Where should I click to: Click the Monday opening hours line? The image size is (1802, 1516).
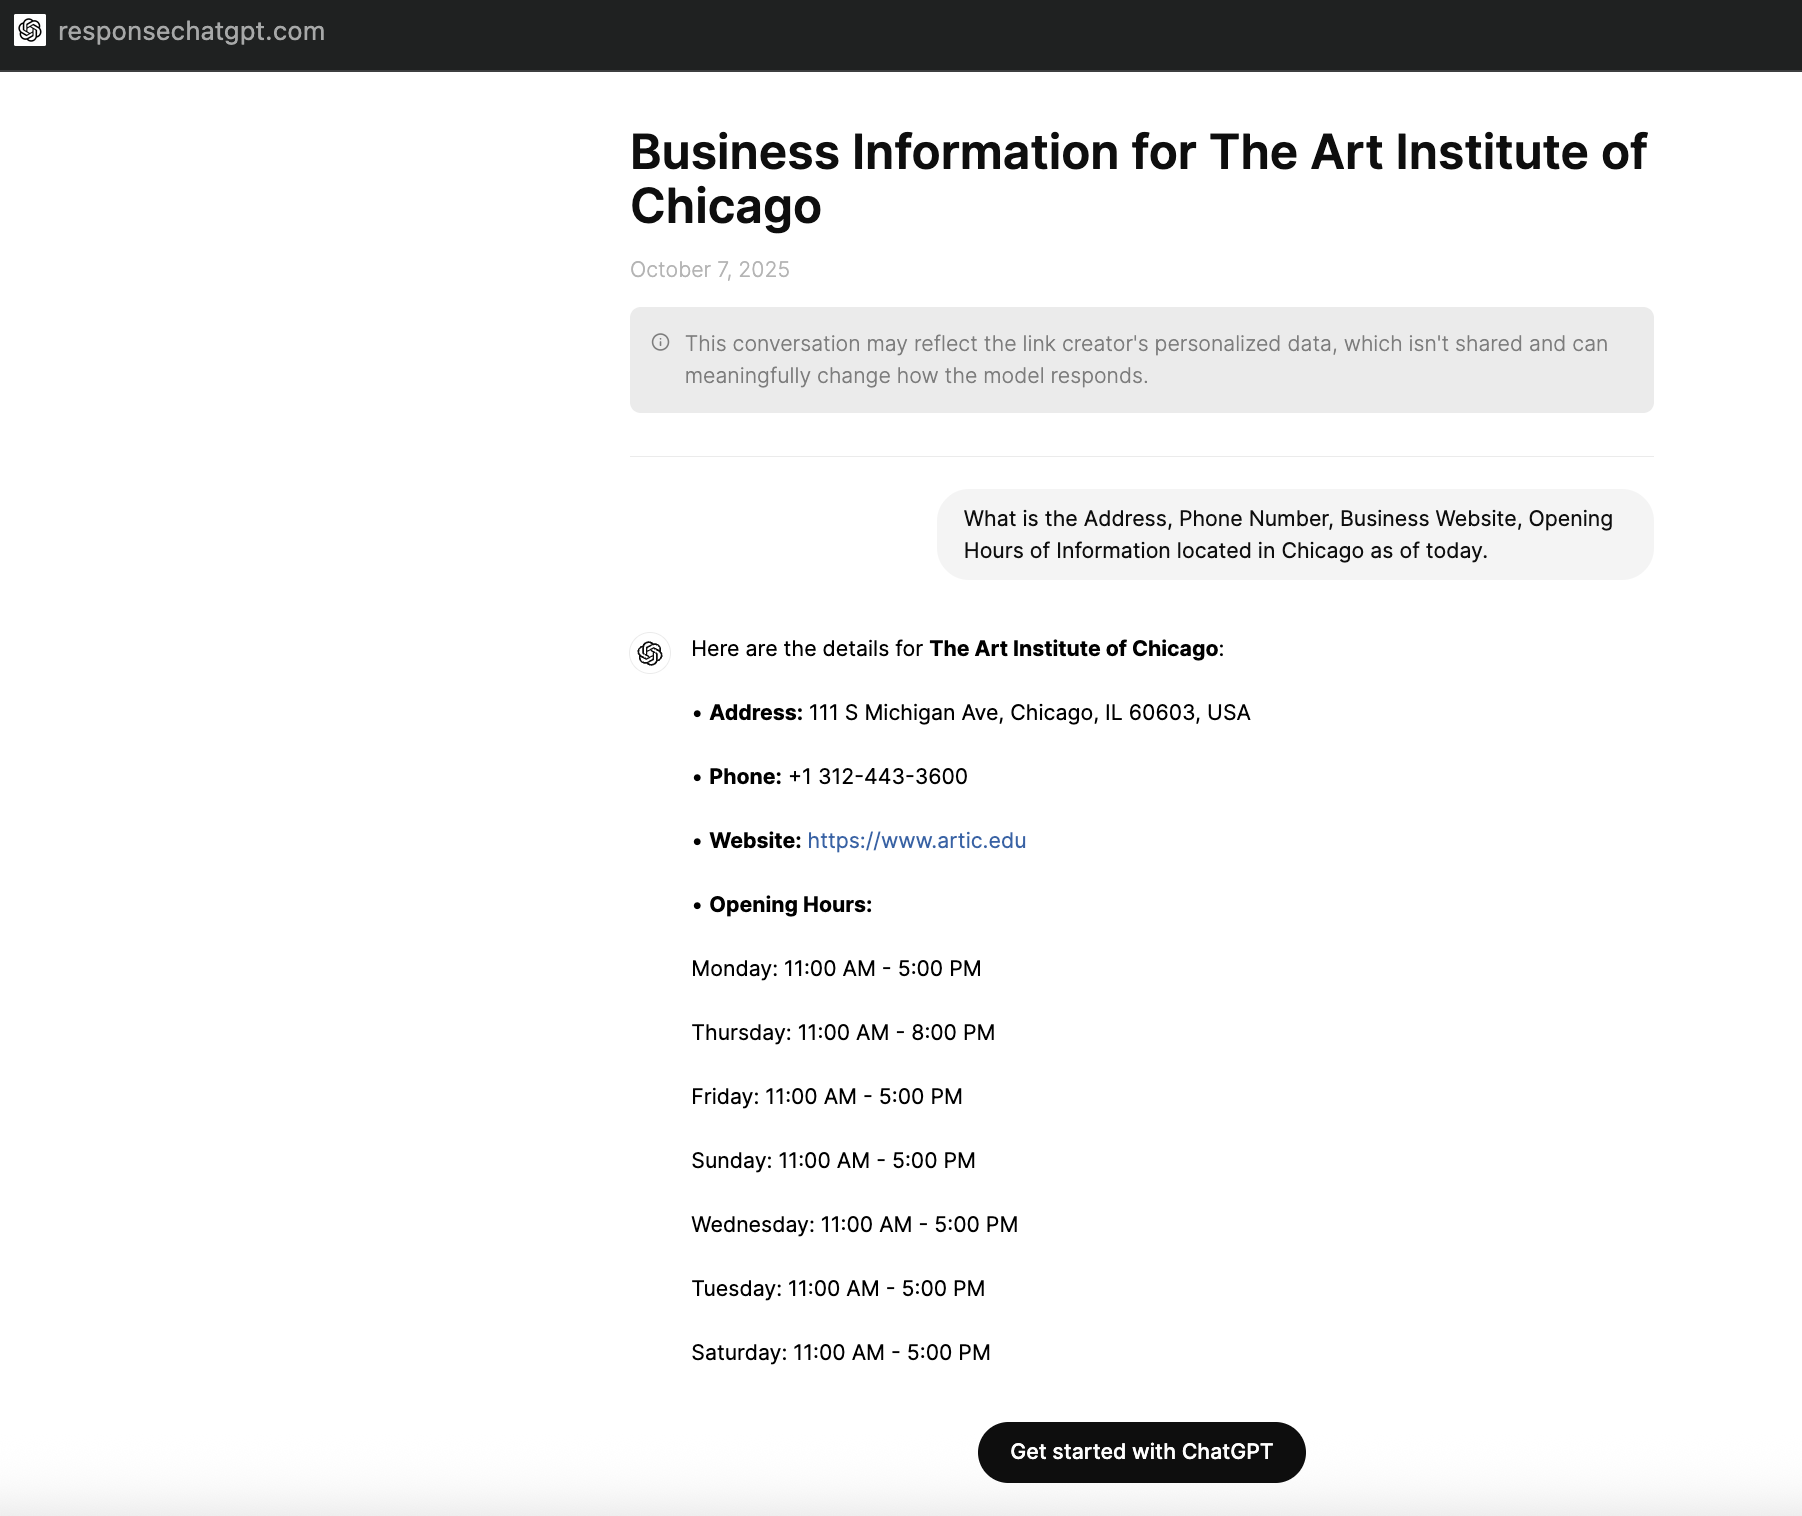[836, 969]
